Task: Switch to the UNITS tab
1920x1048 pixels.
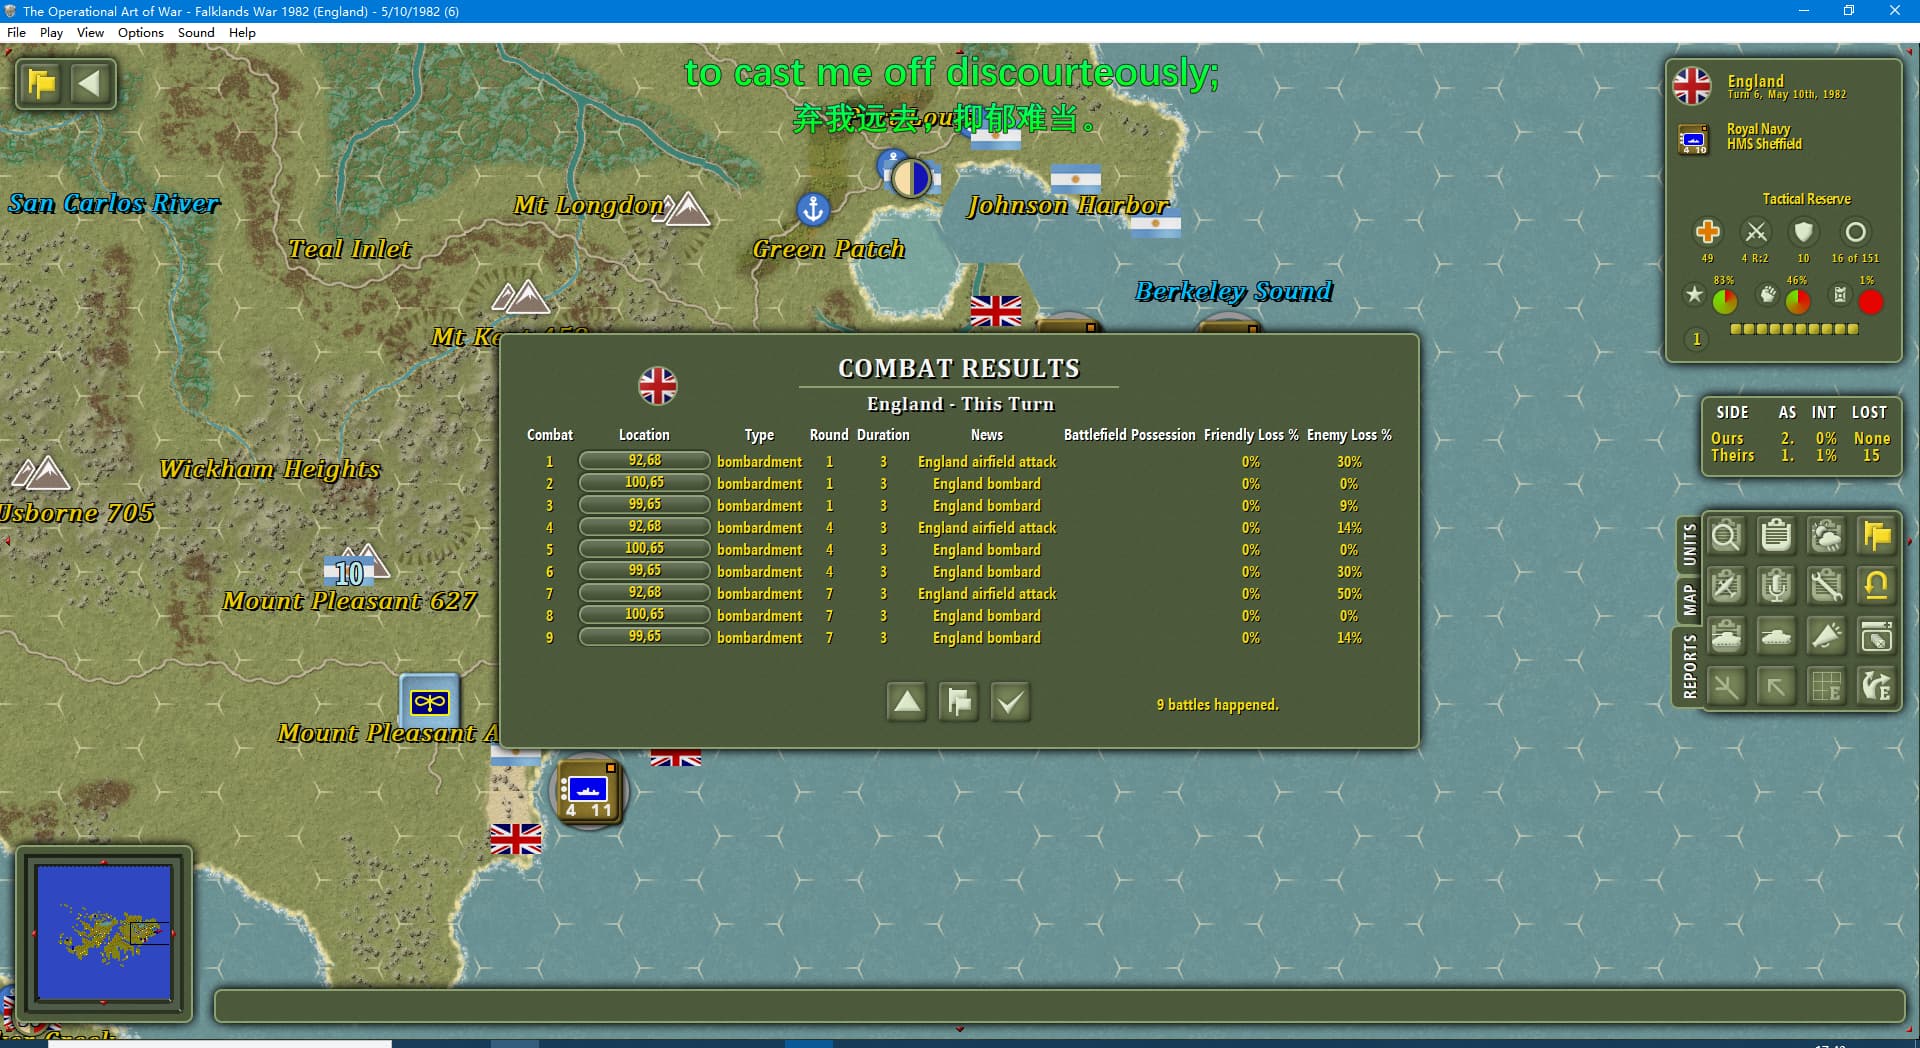Action: [1689, 544]
